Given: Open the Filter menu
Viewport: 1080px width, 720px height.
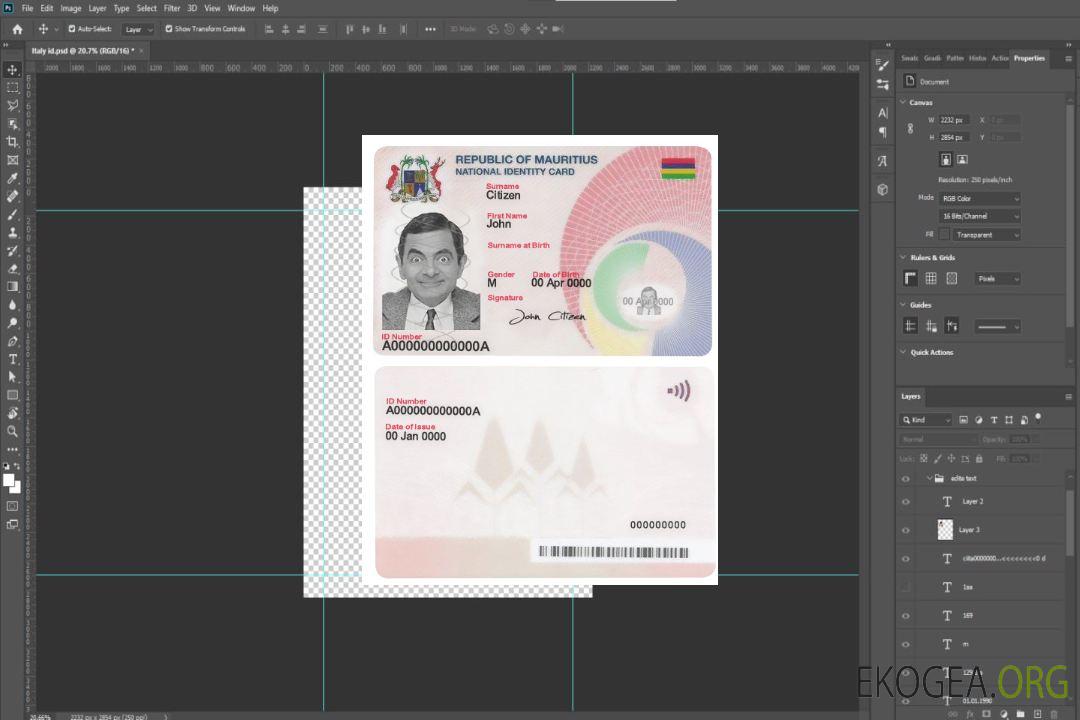Looking at the screenshot, I should coord(172,8).
